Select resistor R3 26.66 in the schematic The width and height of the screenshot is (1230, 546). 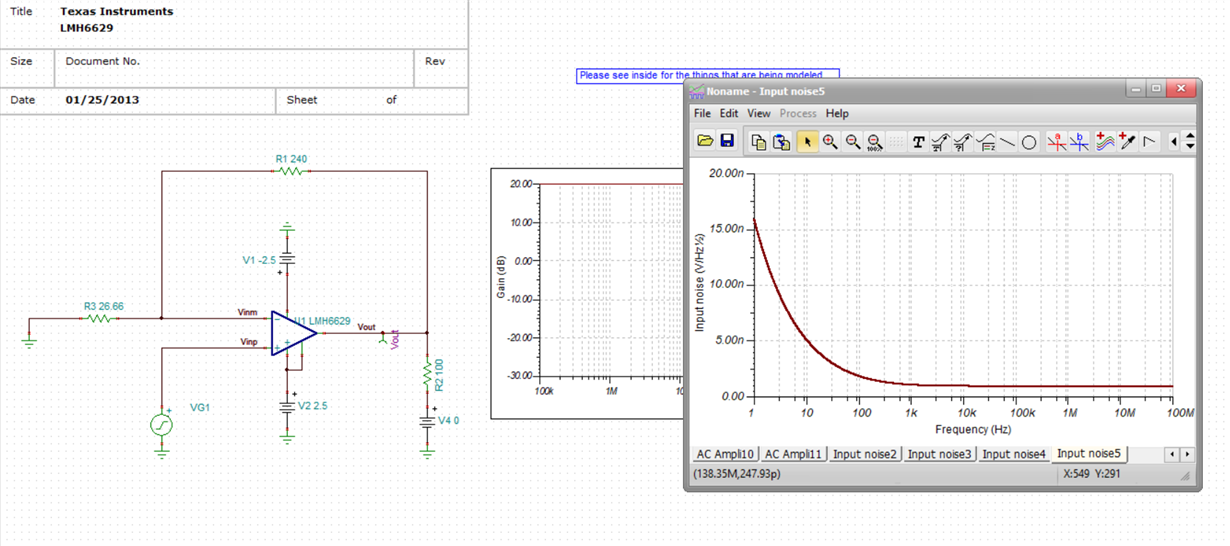coord(99,318)
